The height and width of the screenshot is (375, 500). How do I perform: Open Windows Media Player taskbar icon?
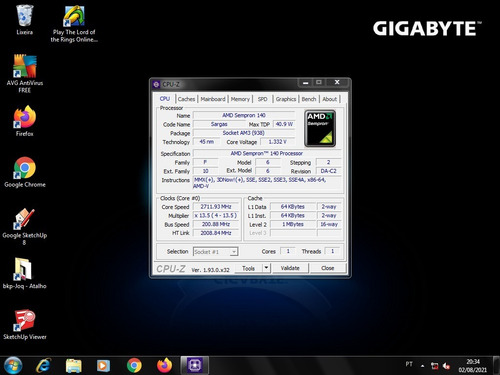[103, 365]
